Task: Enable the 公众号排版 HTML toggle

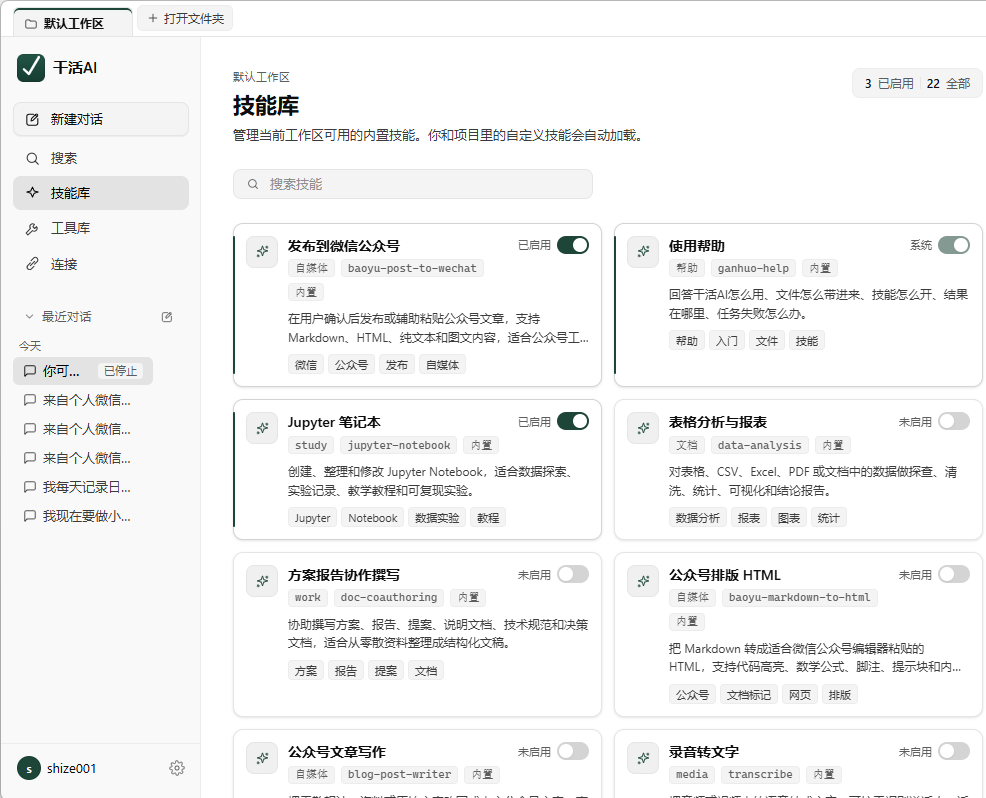Action: click(x=954, y=574)
